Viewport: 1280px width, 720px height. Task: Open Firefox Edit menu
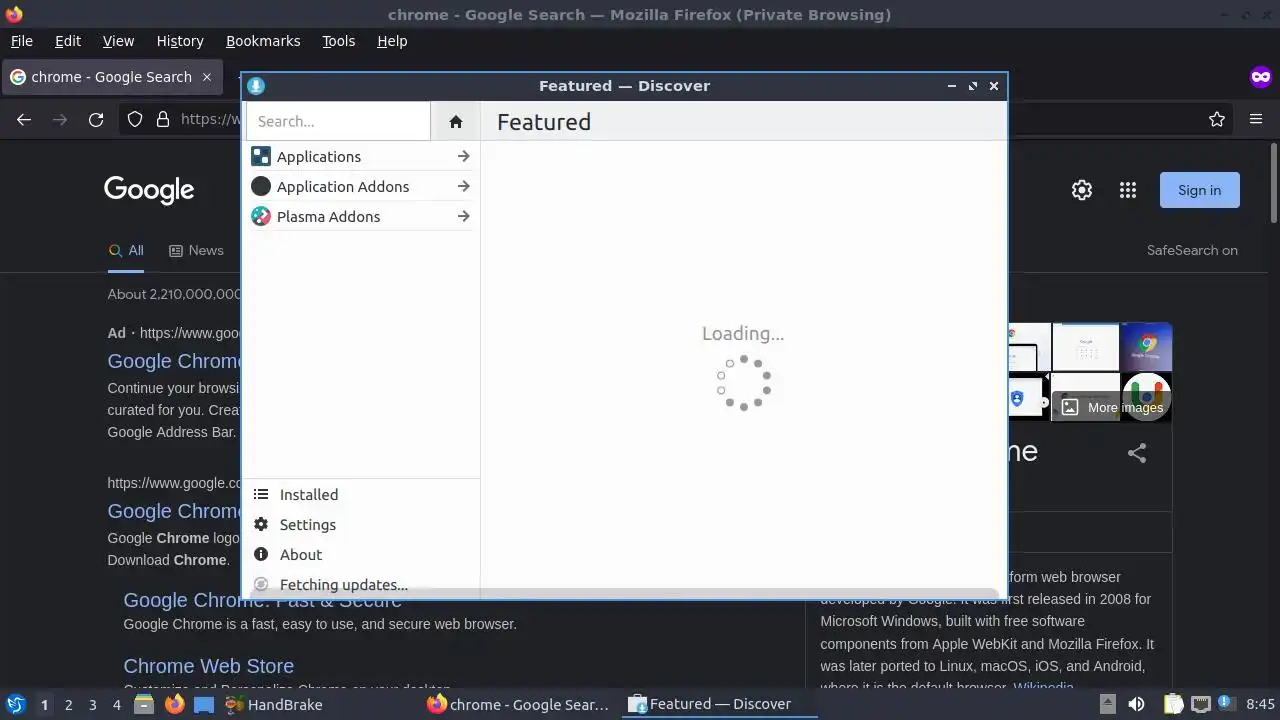point(68,41)
